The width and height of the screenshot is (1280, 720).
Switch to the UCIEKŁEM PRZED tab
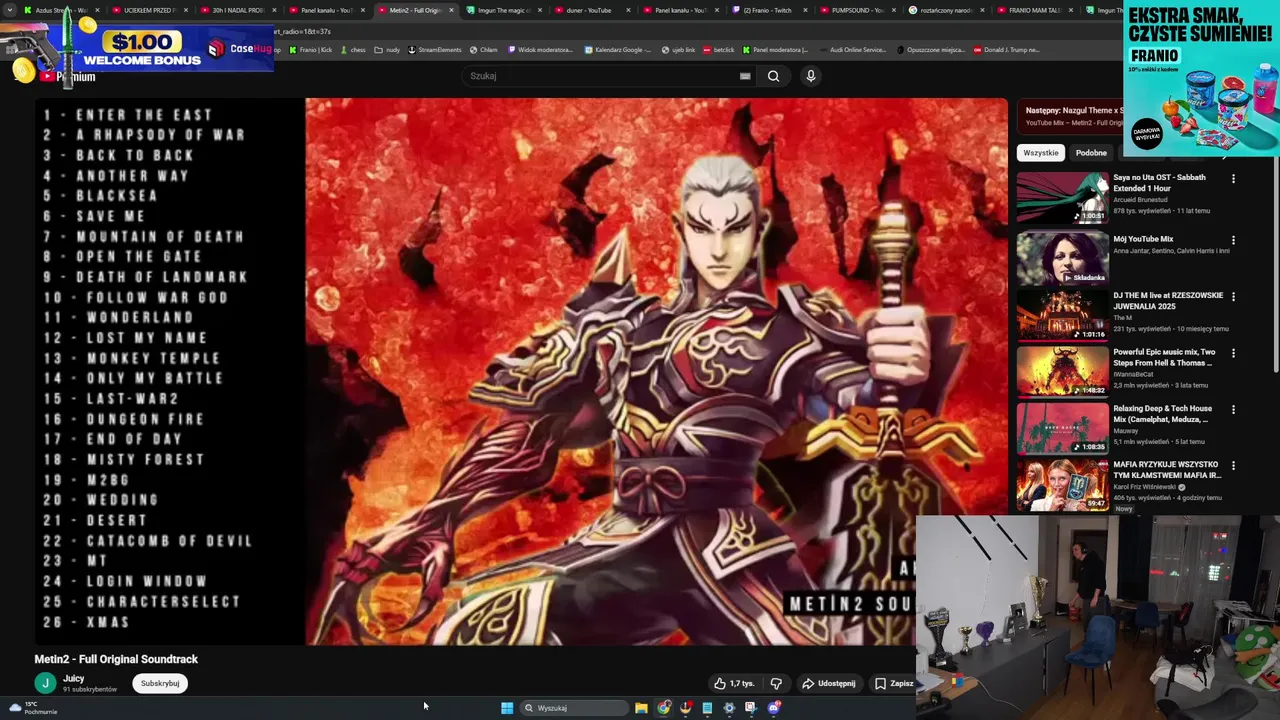[x=149, y=10]
